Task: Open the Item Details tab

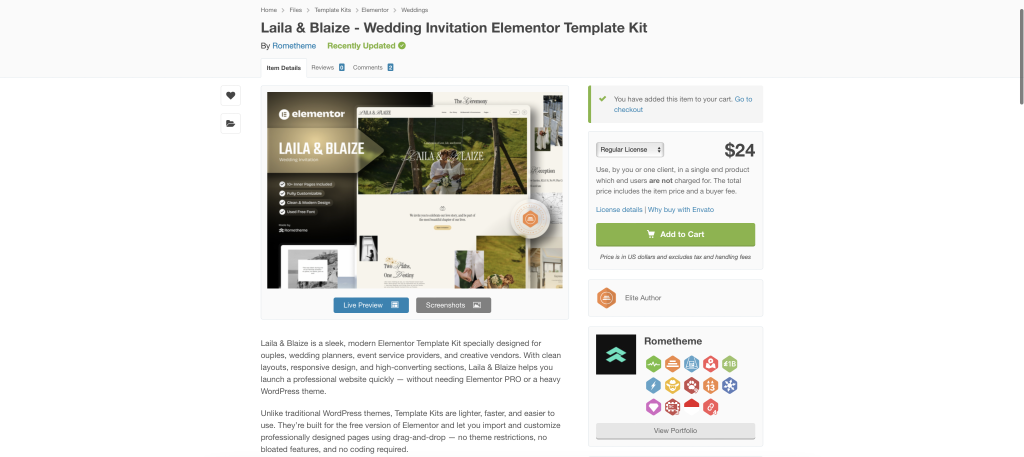Action: (283, 68)
